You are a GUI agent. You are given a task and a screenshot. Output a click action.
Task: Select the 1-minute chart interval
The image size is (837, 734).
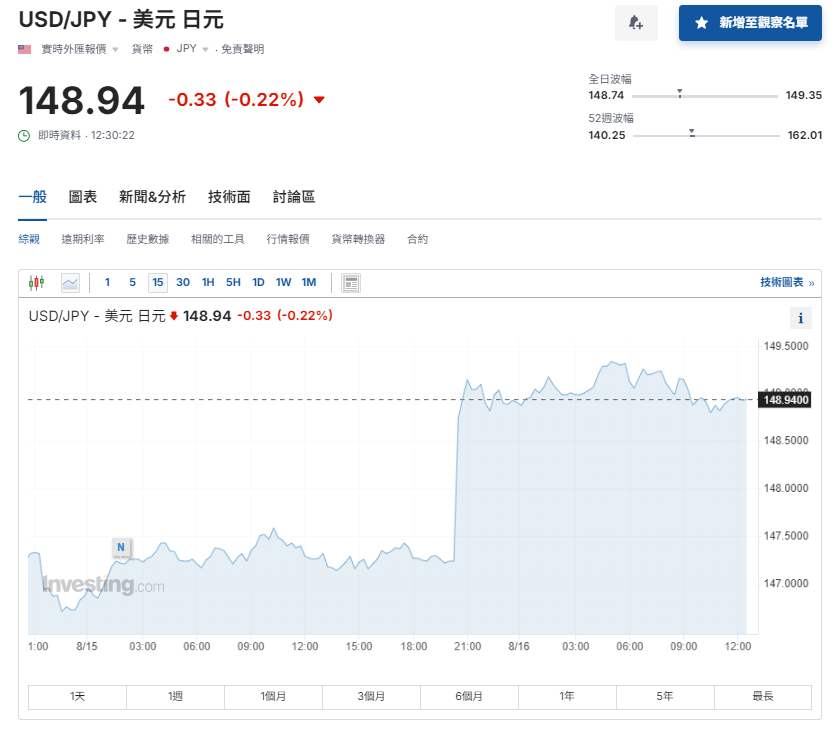pyautogui.click(x=108, y=283)
